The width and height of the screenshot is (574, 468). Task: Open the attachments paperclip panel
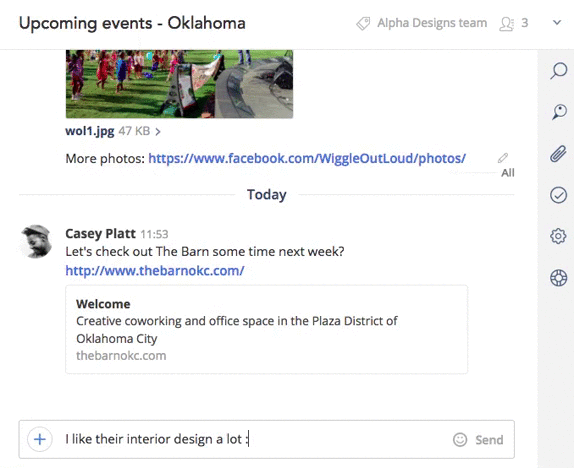pos(558,153)
